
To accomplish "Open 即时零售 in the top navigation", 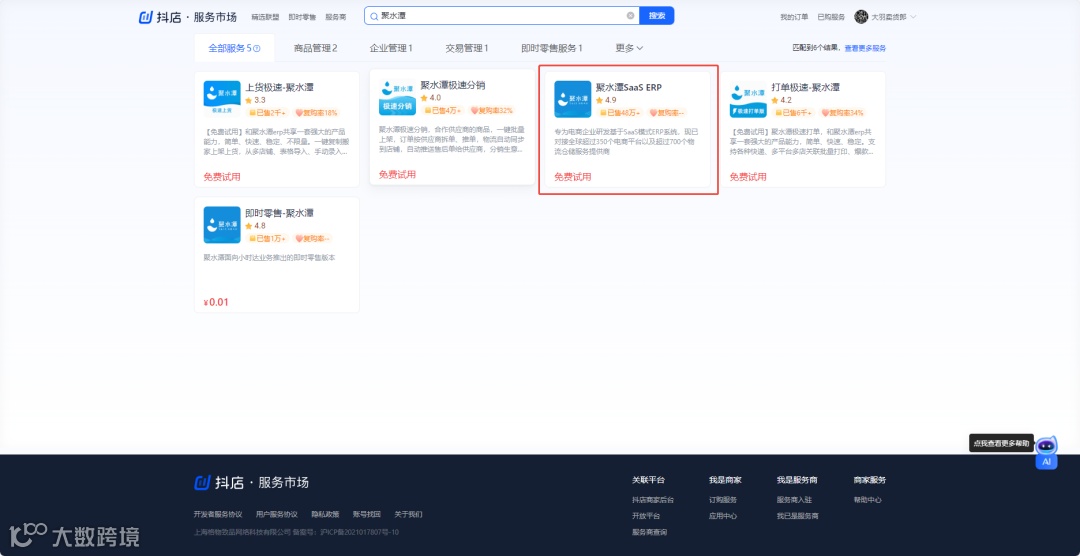I will [302, 17].
